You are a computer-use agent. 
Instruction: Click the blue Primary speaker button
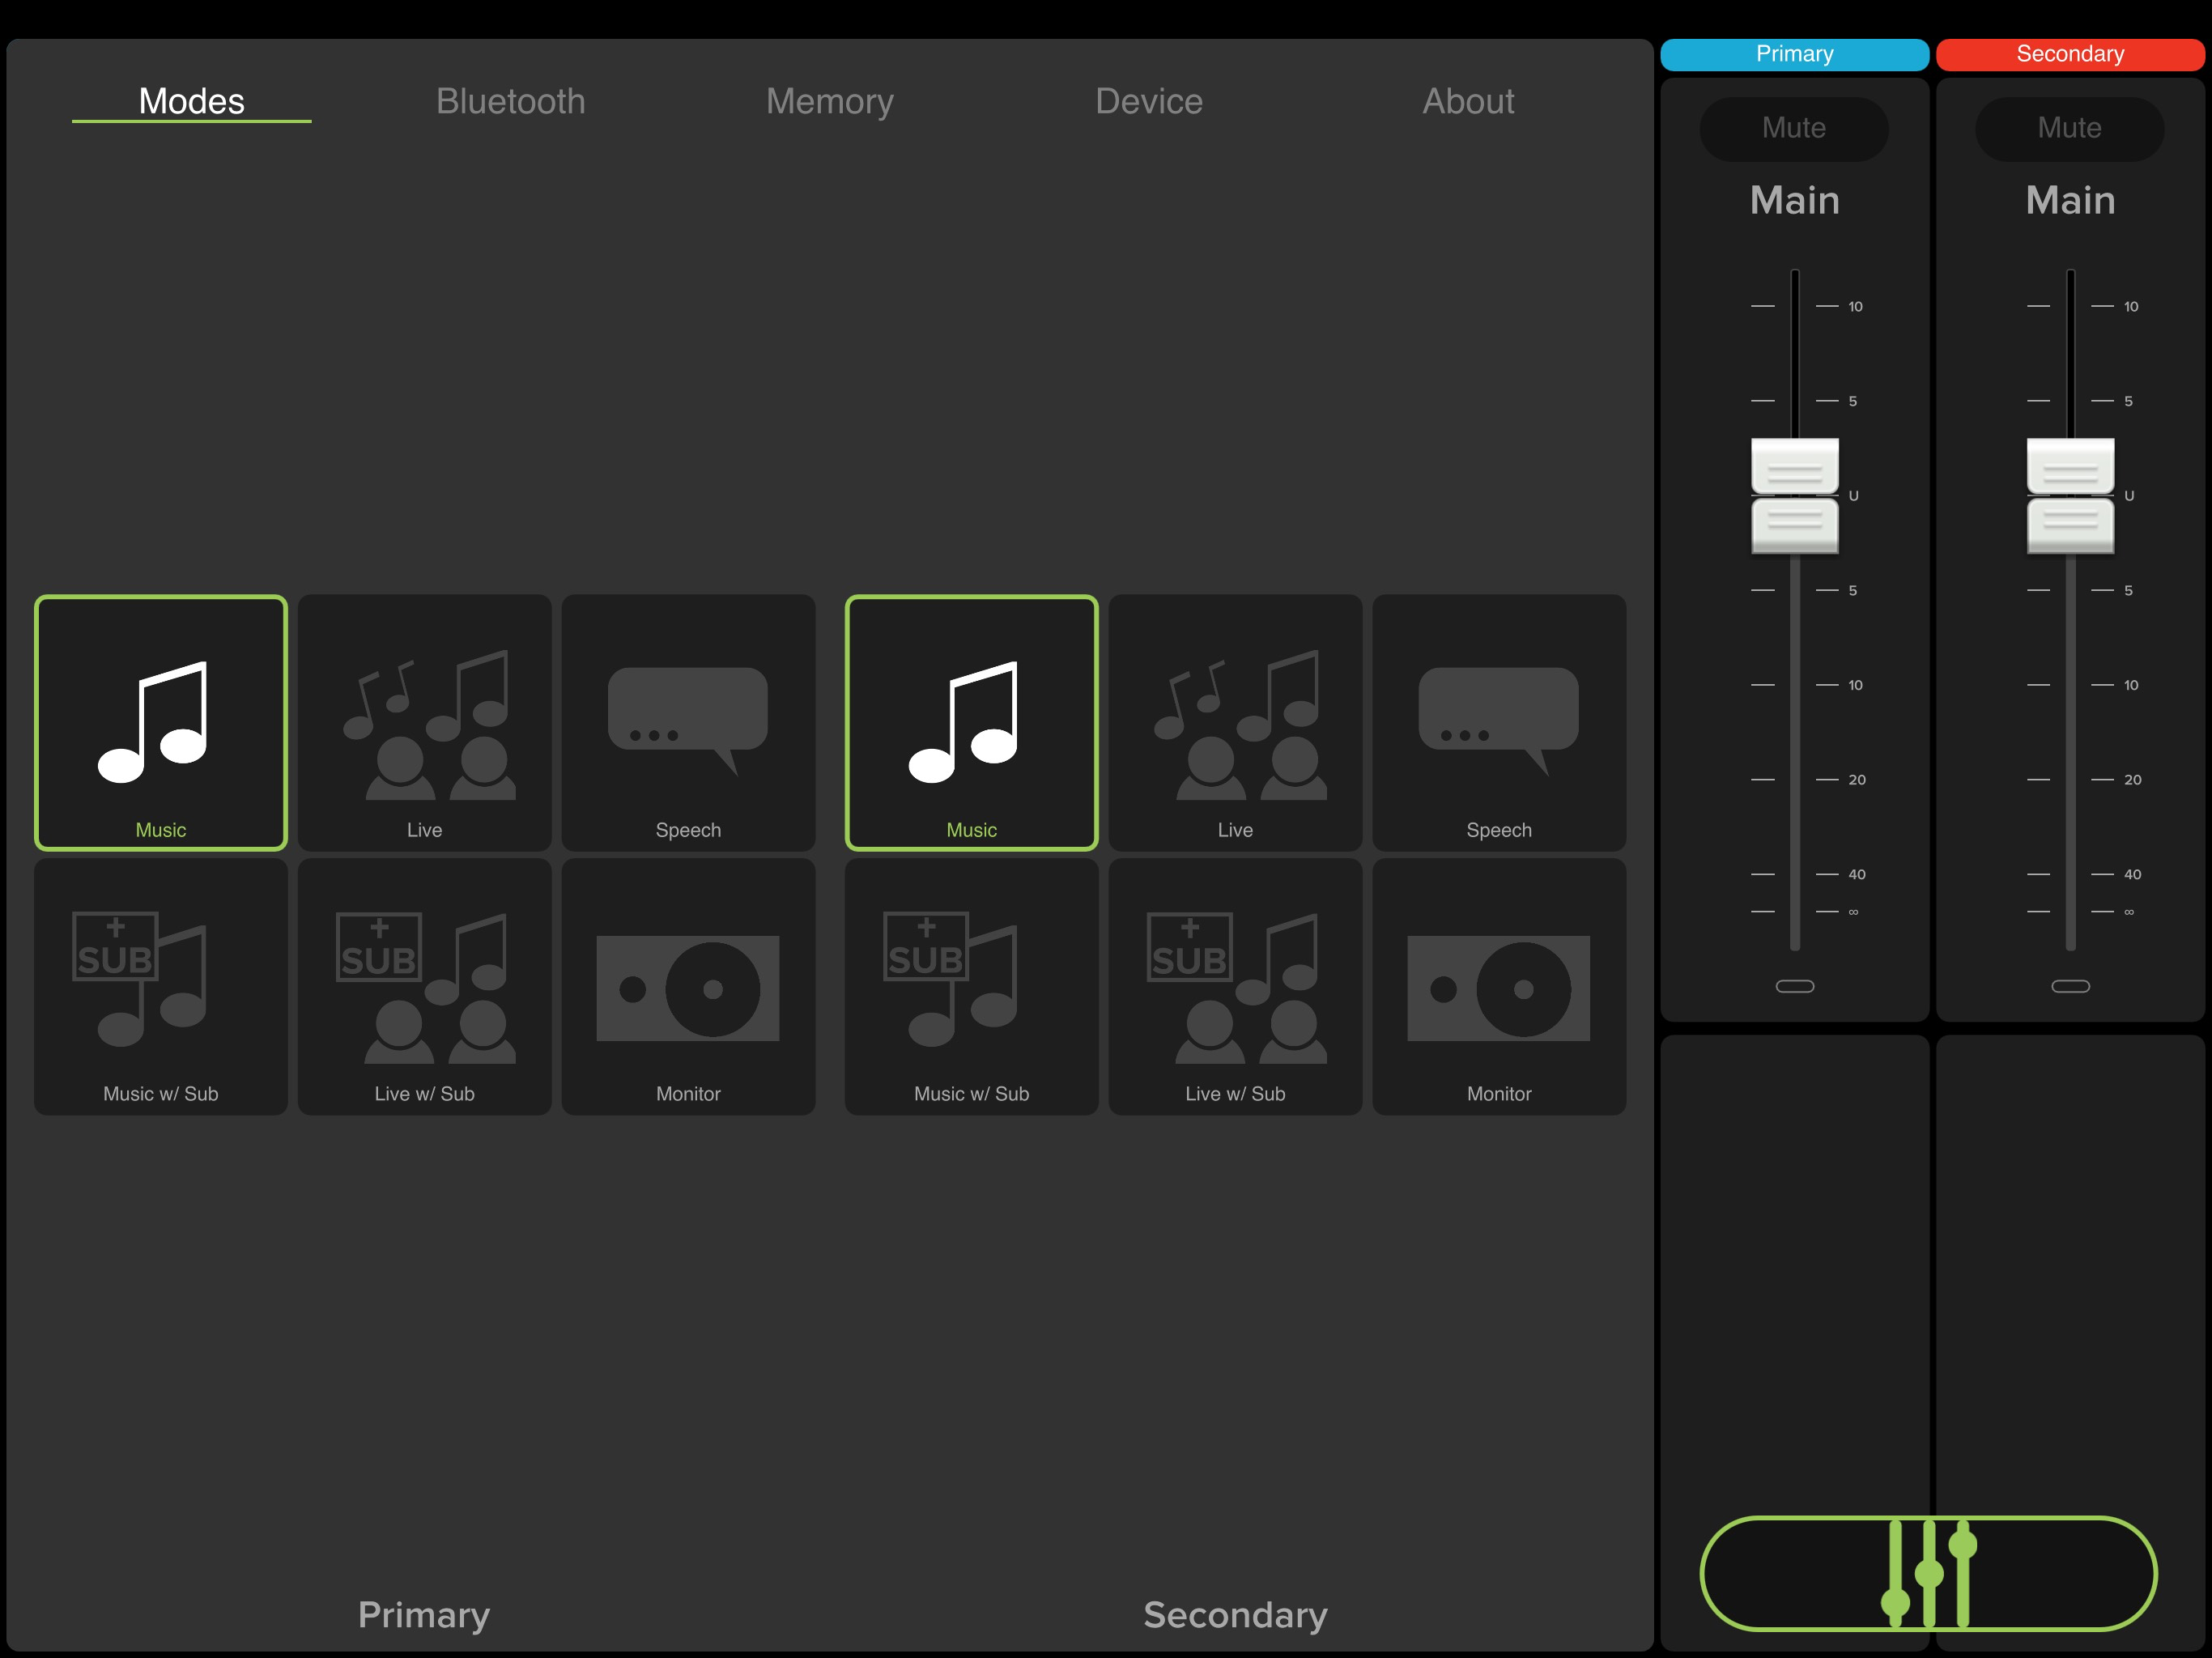tap(1794, 54)
